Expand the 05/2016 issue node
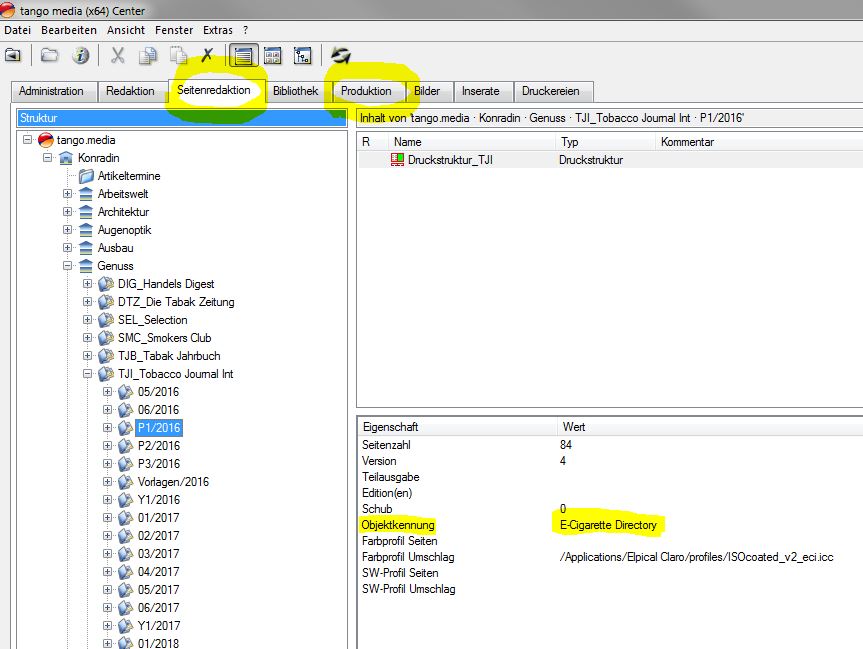 [x=108, y=392]
